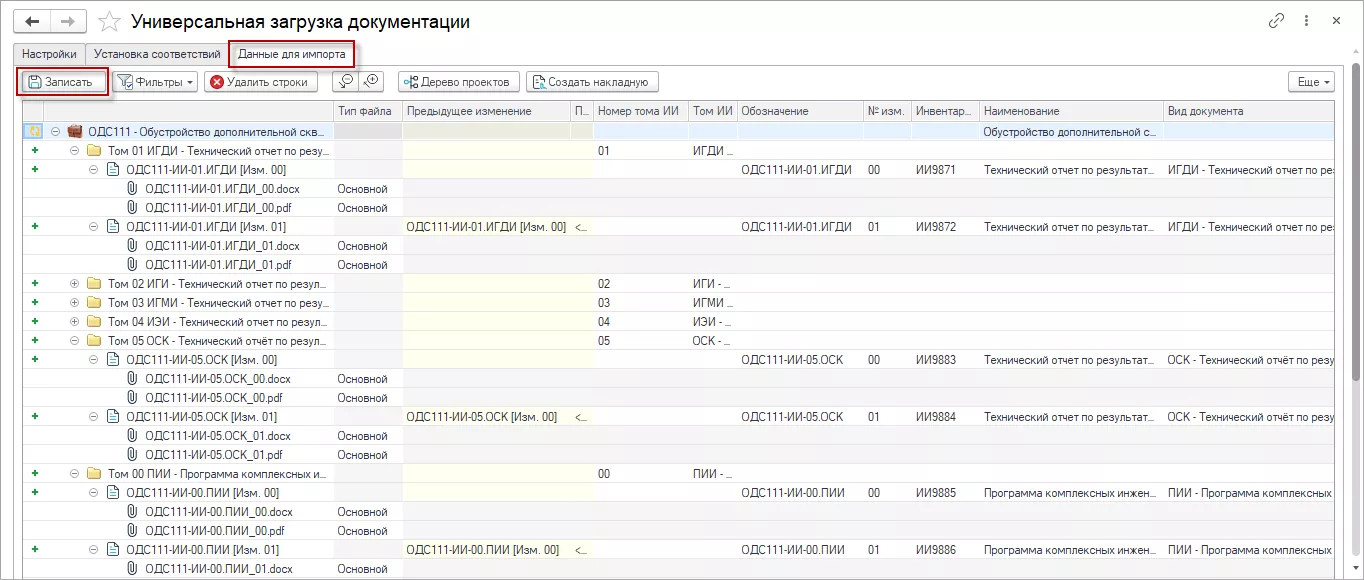The height and width of the screenshot is (580, 1364).
Task: Click the back navigation arrow
Action: (x=31, y=18)
